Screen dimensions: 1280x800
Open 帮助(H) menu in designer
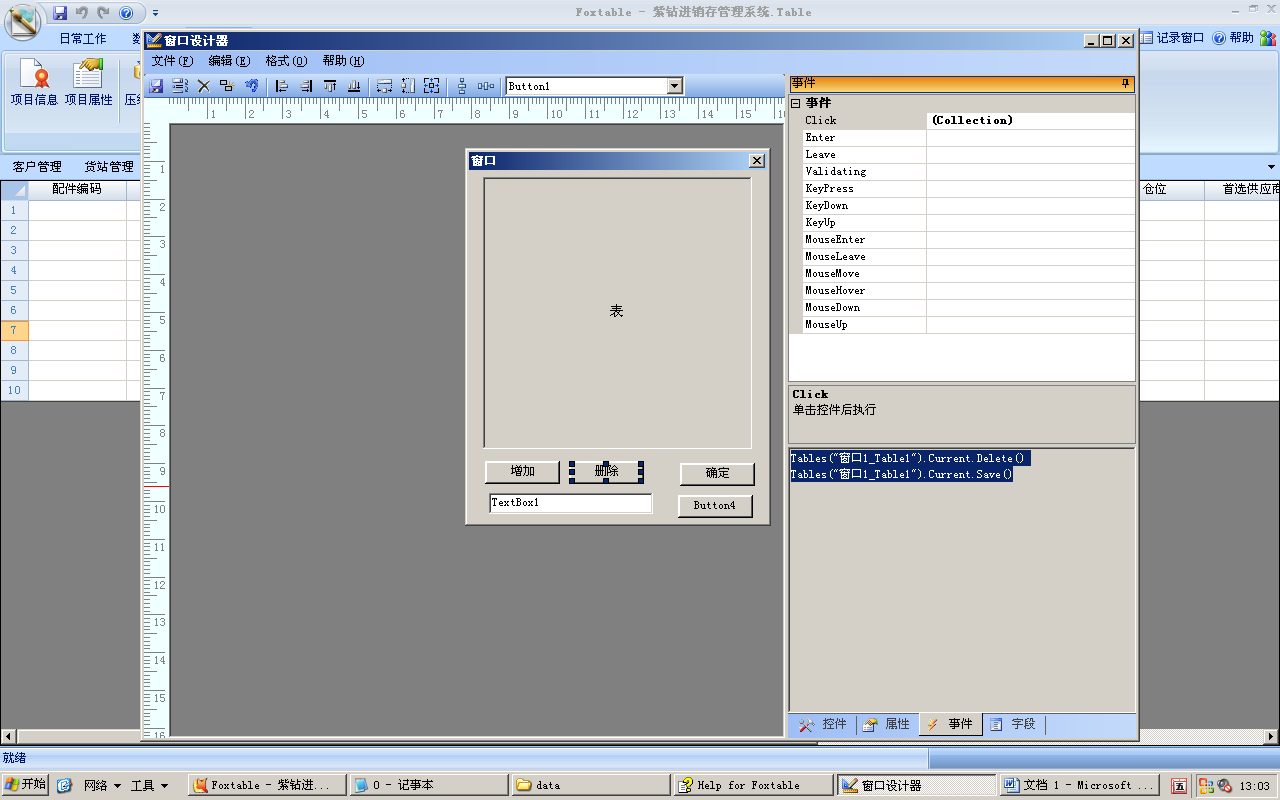[343, 61]
